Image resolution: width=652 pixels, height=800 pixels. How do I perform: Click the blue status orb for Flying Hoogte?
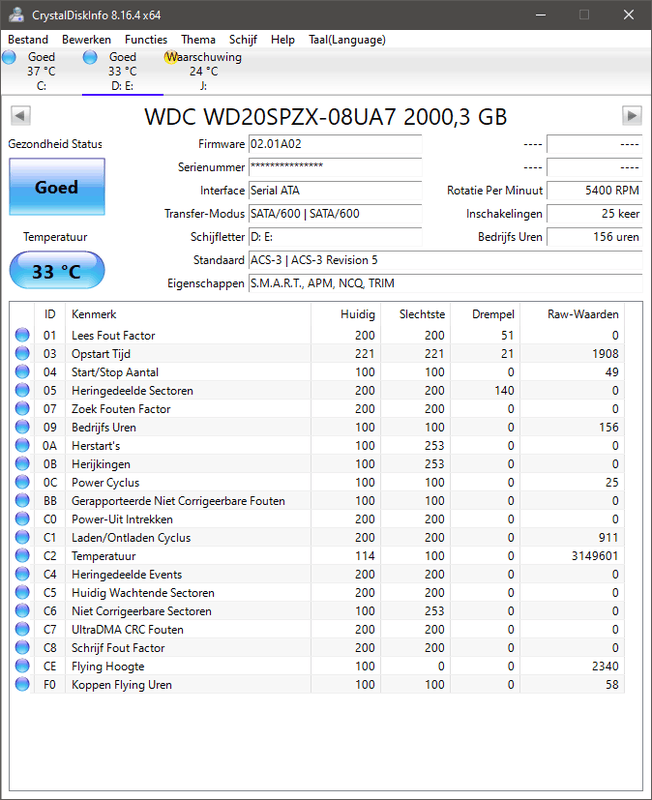tap(22, 666)
